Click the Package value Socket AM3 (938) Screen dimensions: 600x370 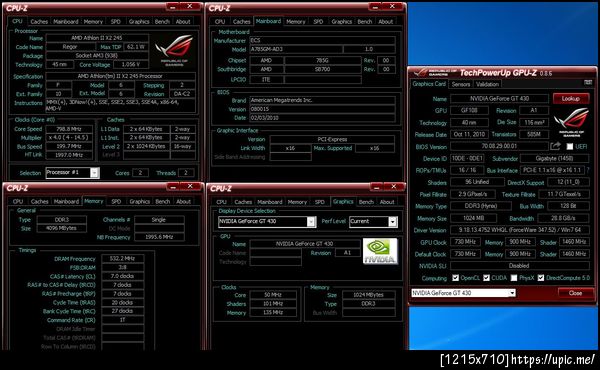pos(97,55)
